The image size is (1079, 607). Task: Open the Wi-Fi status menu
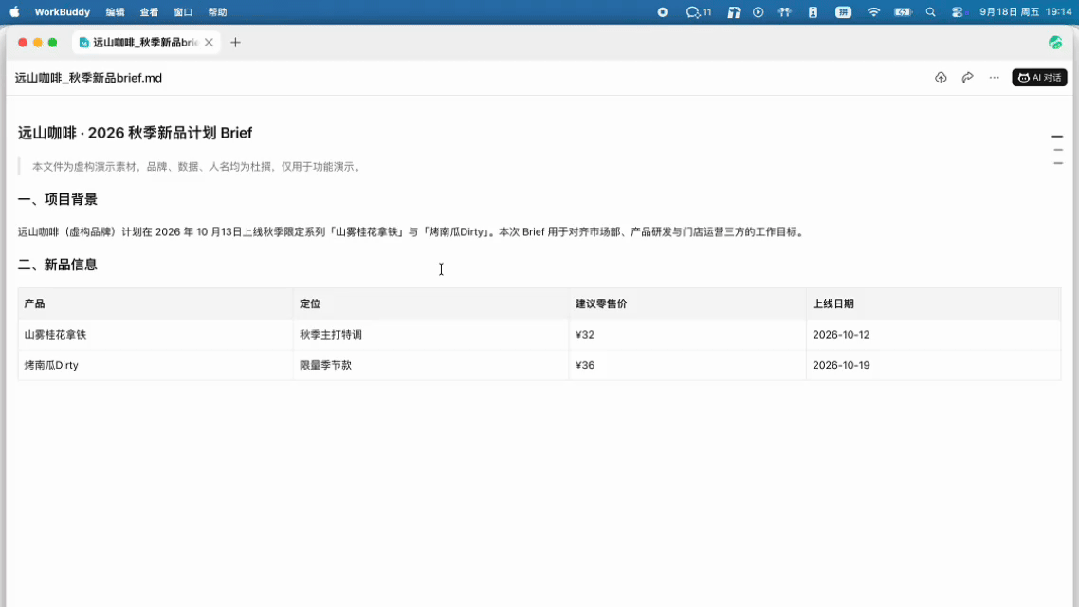pyautogui.click(x=873, y=12)
